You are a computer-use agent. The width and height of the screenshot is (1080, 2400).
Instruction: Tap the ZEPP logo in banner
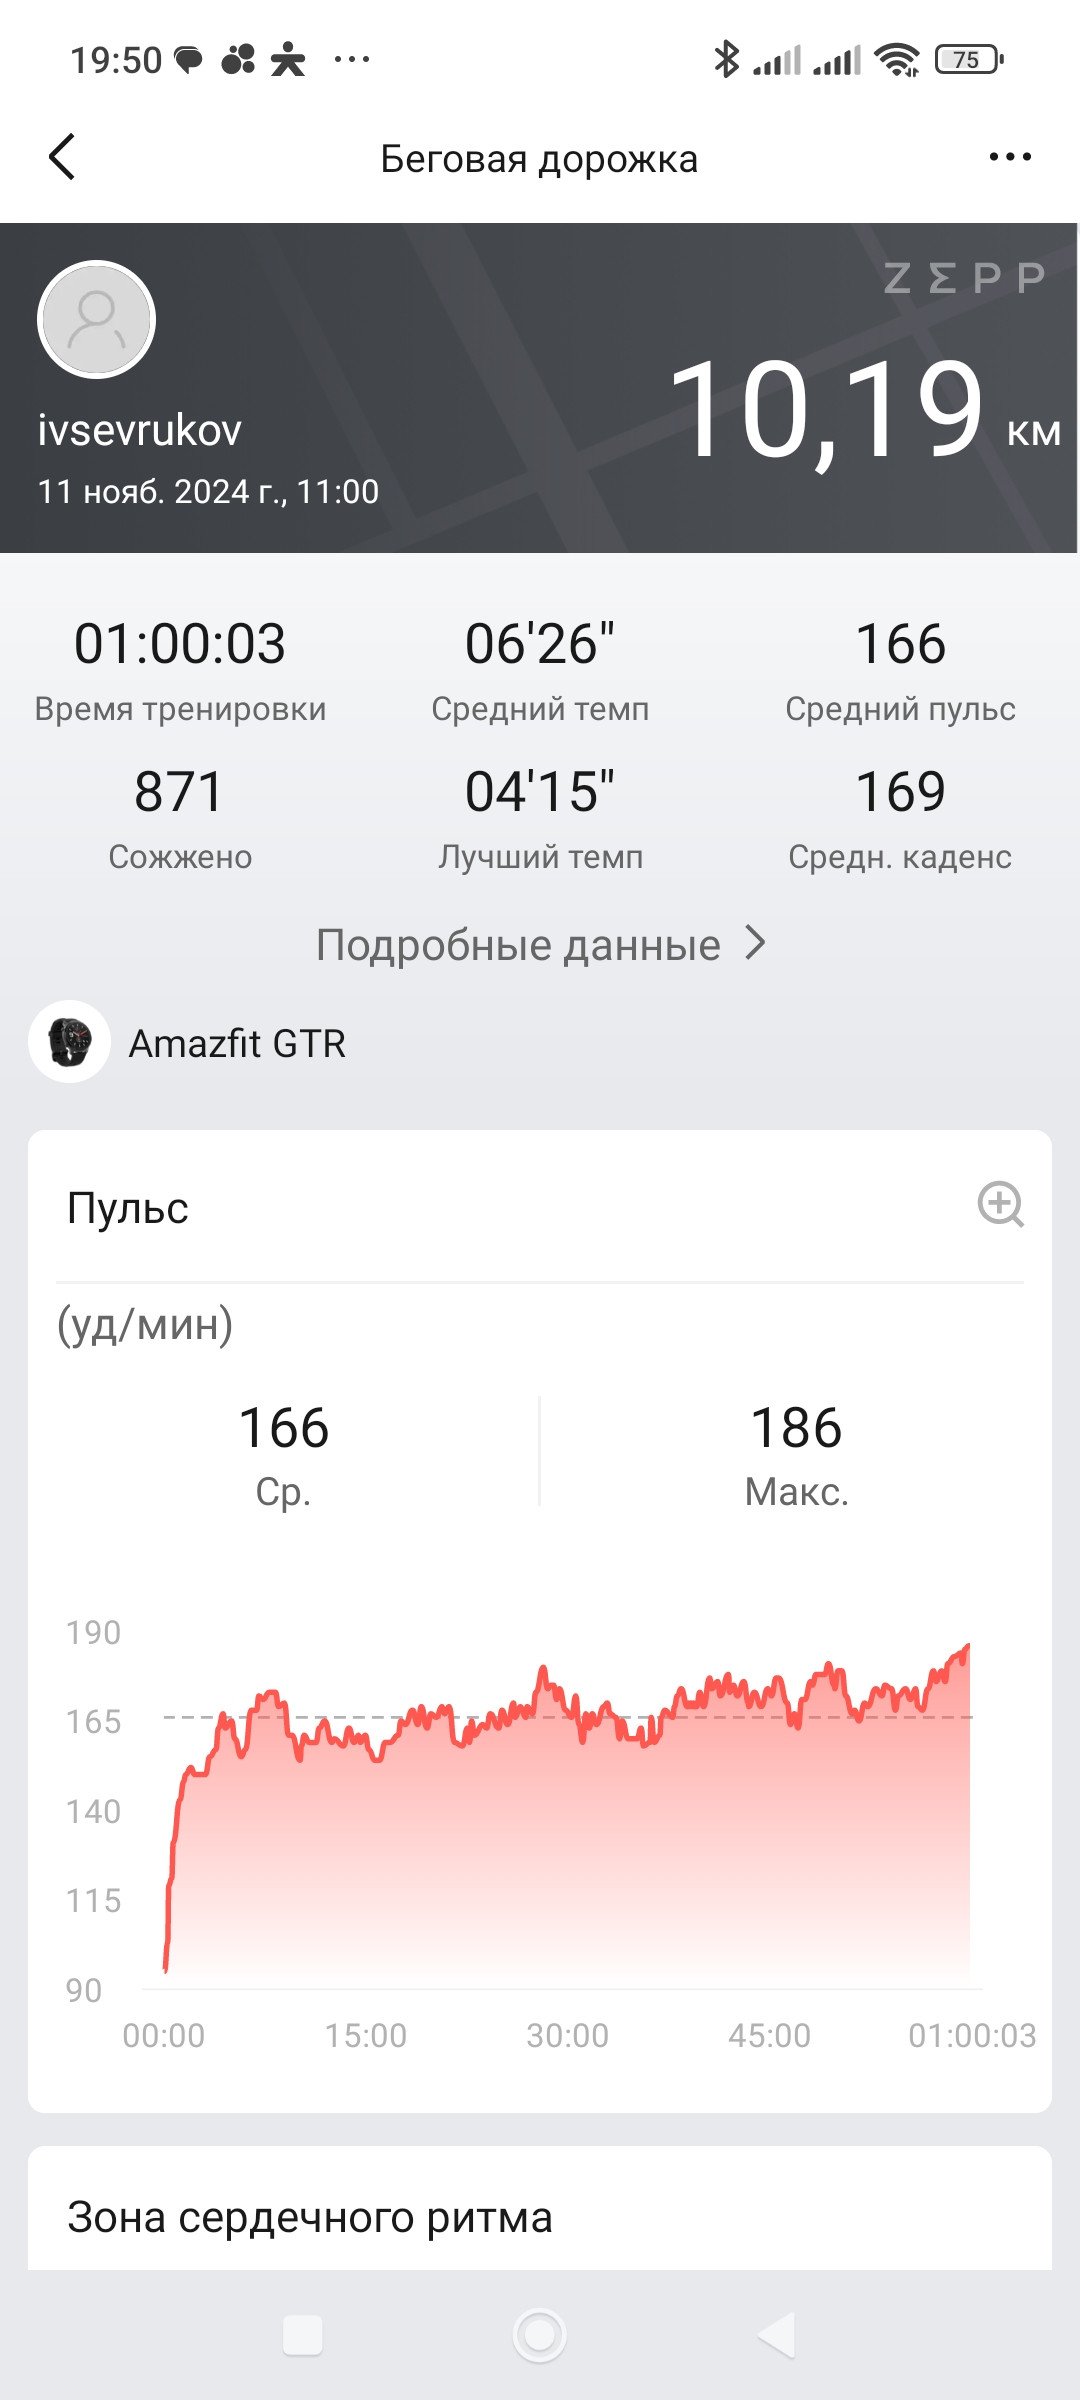[x=965, y=278]
